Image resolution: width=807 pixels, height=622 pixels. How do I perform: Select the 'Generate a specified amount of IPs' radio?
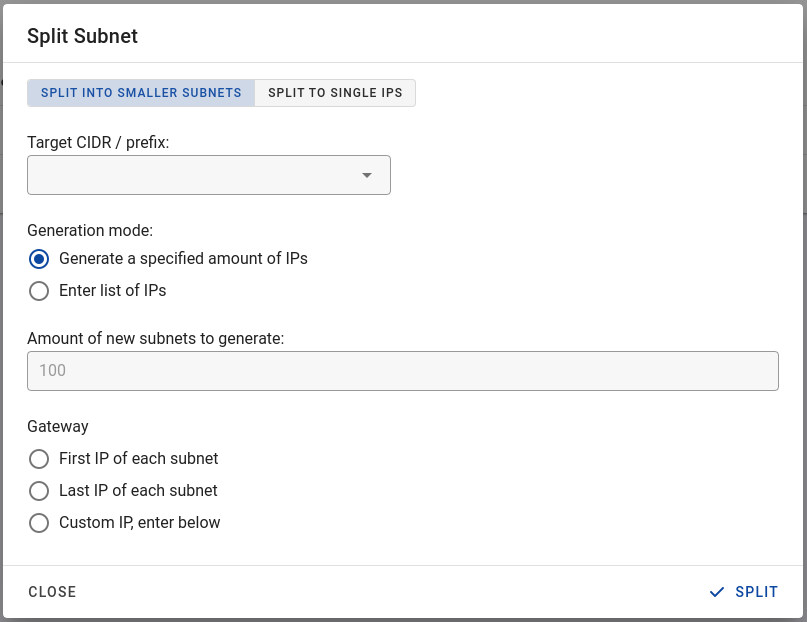[x=39, y=259]
